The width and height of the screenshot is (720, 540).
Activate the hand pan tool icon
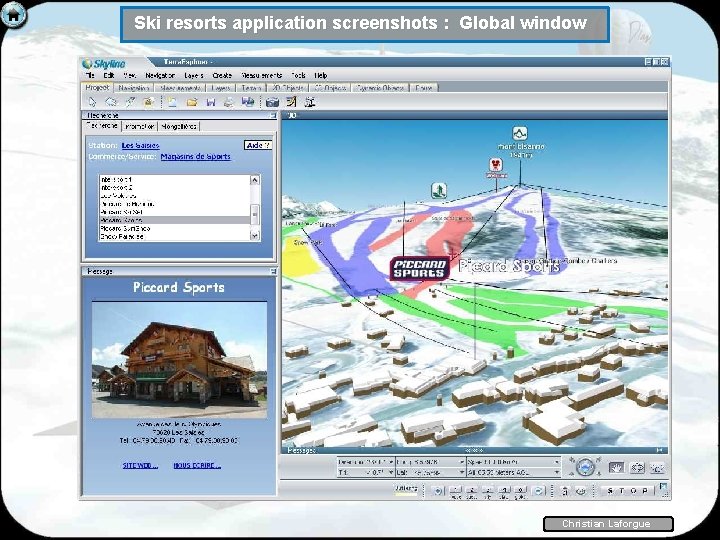coord(616,468)
